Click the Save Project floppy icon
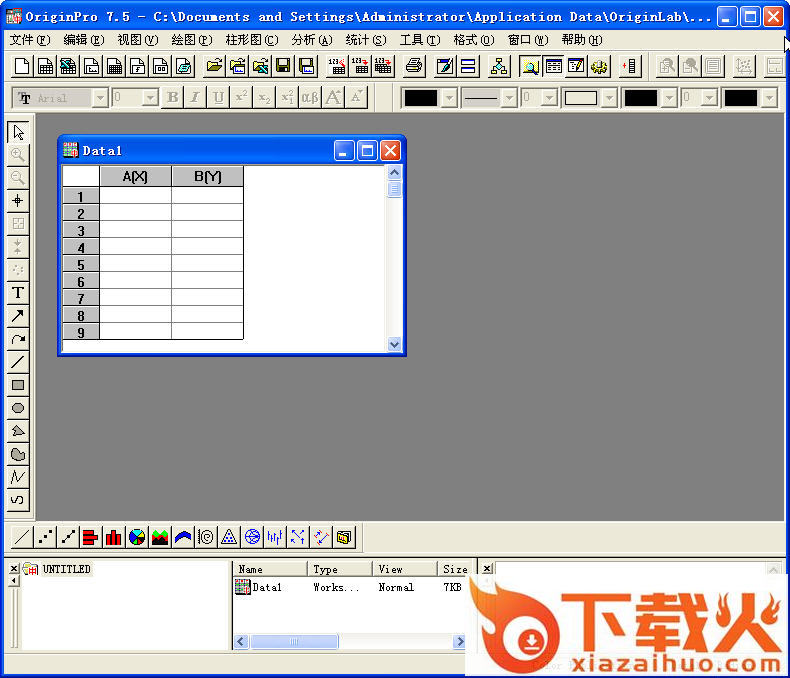The height and width of the screenshot is (678, 790). tap(283, 66)
